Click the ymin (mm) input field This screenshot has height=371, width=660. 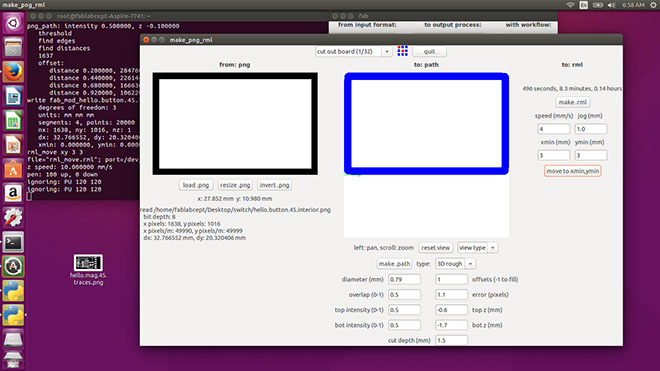[591, 155]
